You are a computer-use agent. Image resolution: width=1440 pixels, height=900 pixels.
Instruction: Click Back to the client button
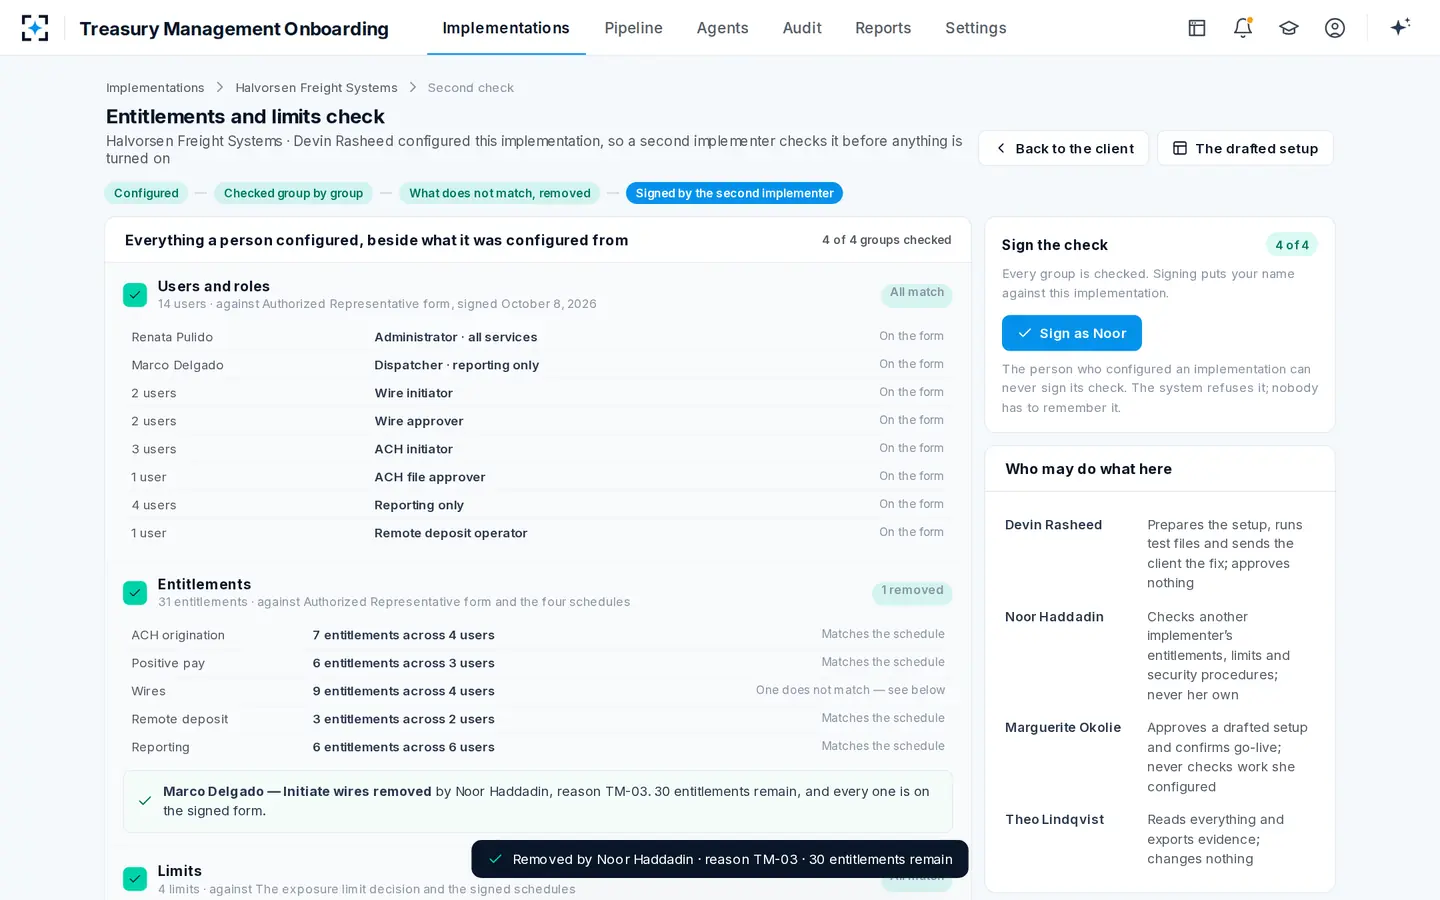click(1064, 148)
